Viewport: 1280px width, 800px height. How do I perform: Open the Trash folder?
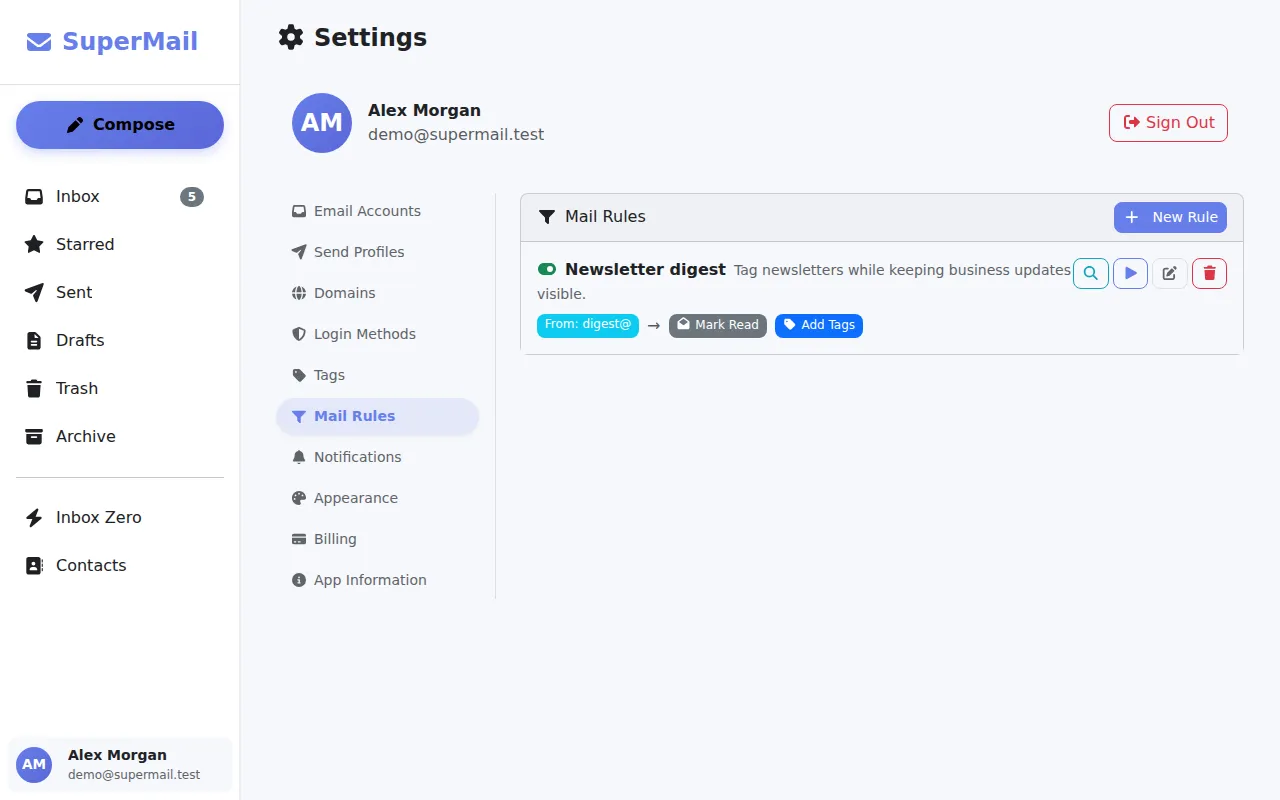pyautogui.click(x=120, y=389)
